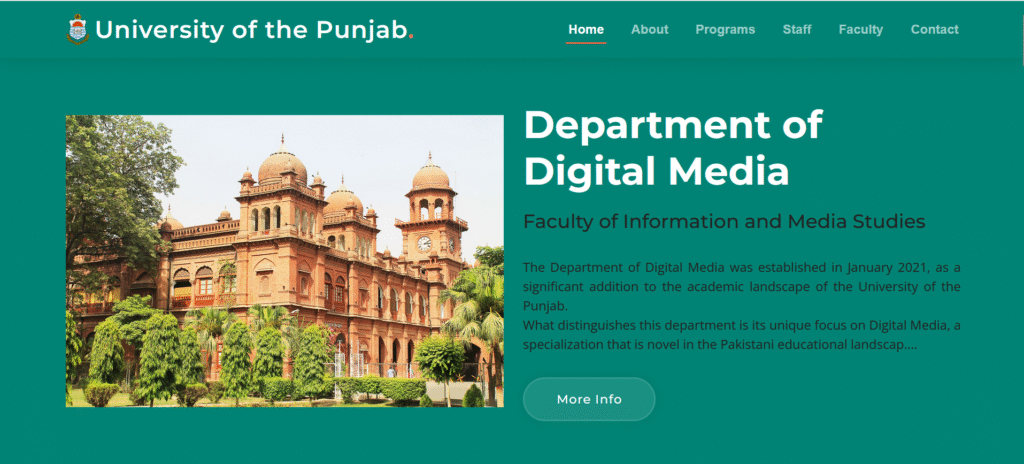Click the paragraph about establishment in January 2021
The height and width of the screenshot is (464, 1024).
tap(741, 286)
